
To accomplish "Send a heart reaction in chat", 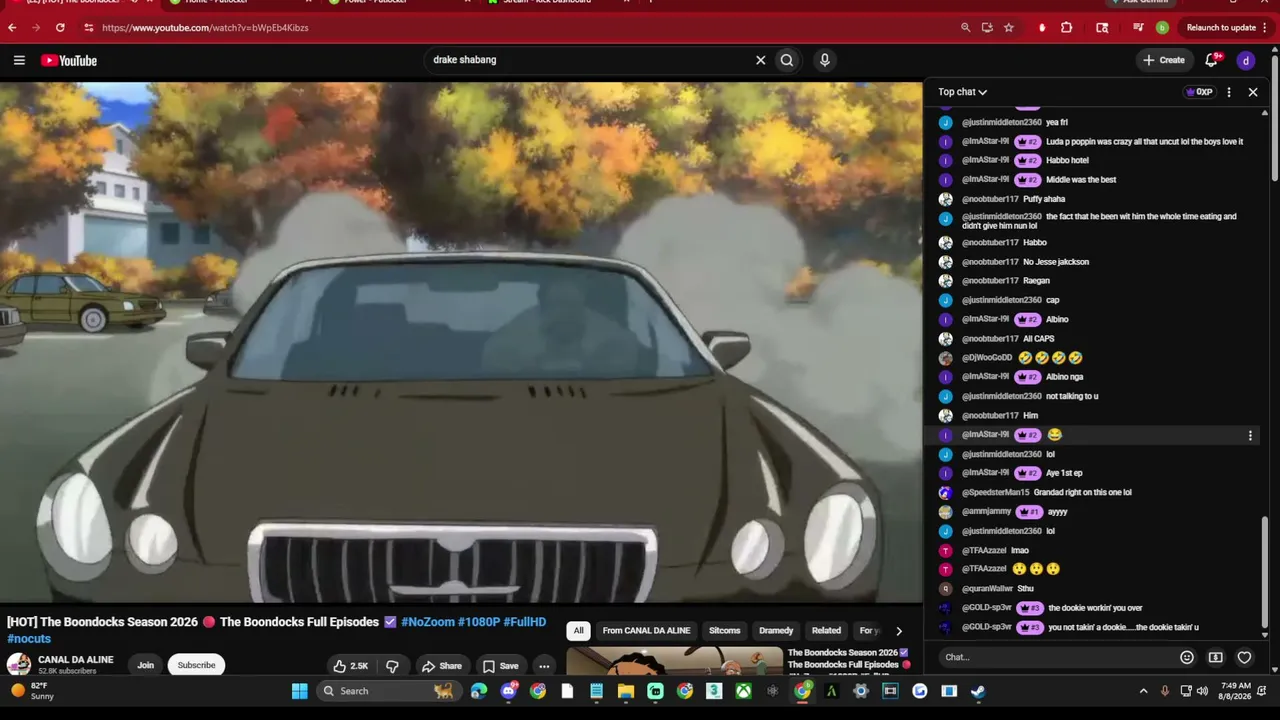I will pyautogui.click(x=1244, y=657).
